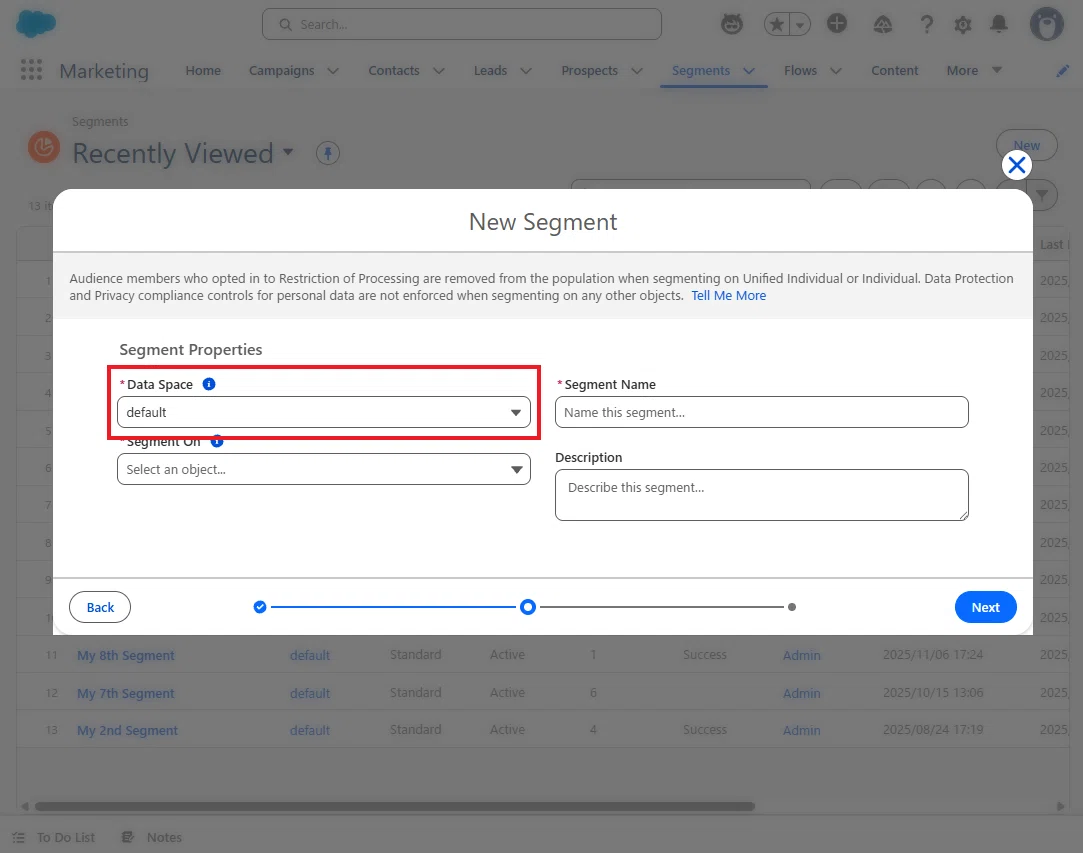Click the scrollbar right arrow
This screenshot has width=1083, height=853.
[1060, 806]
